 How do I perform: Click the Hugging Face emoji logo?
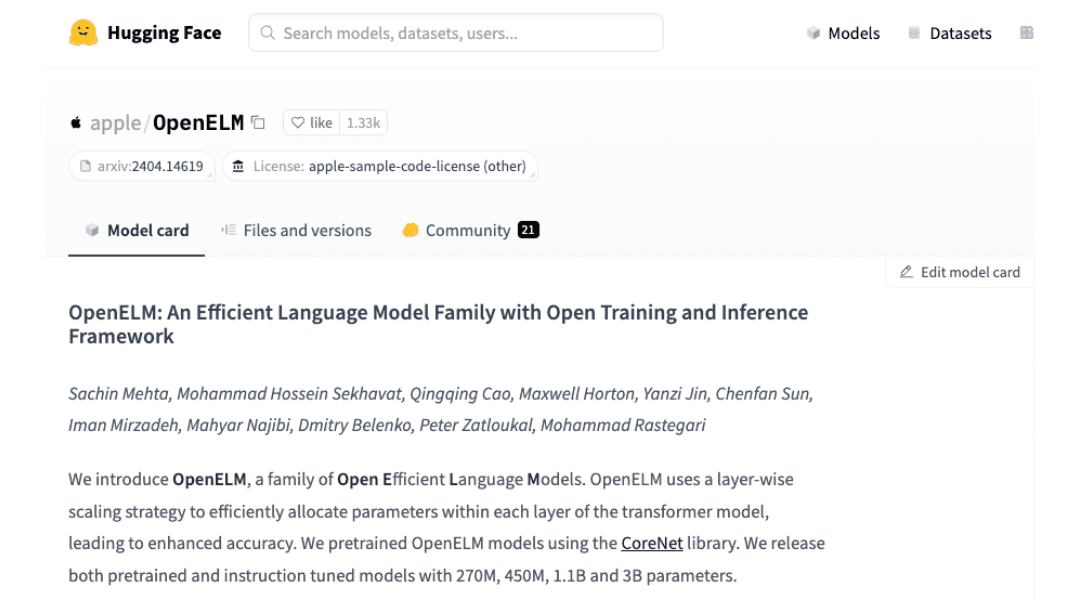pyautogui.click(x=83, y=33)
